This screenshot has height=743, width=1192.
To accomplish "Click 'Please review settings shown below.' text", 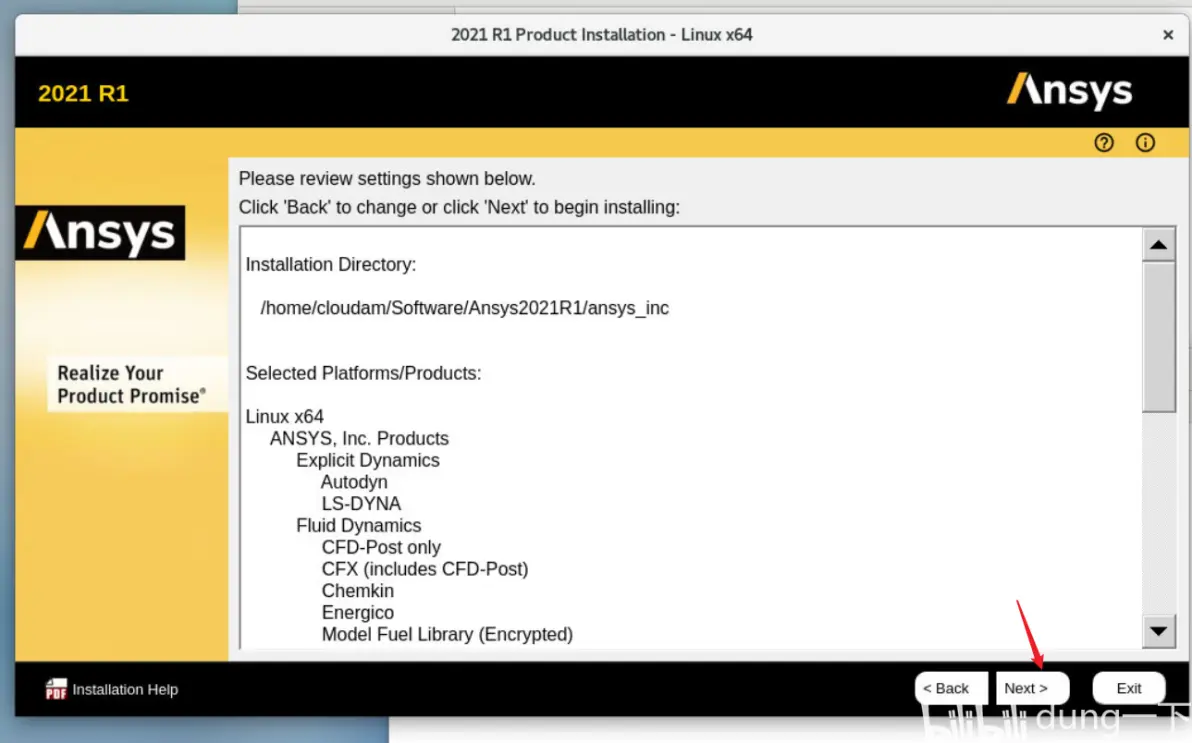I will coord(387,179).
